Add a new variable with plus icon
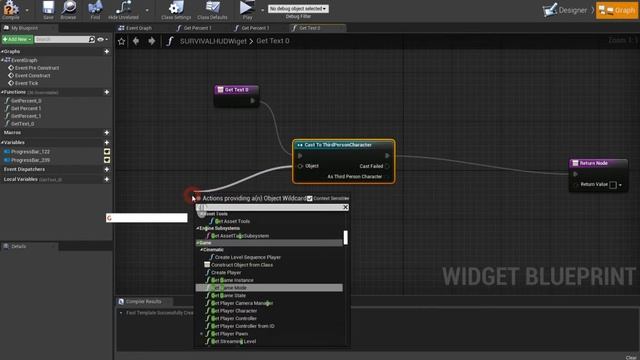This screenshot has height=360, width=640. point(107,142)
